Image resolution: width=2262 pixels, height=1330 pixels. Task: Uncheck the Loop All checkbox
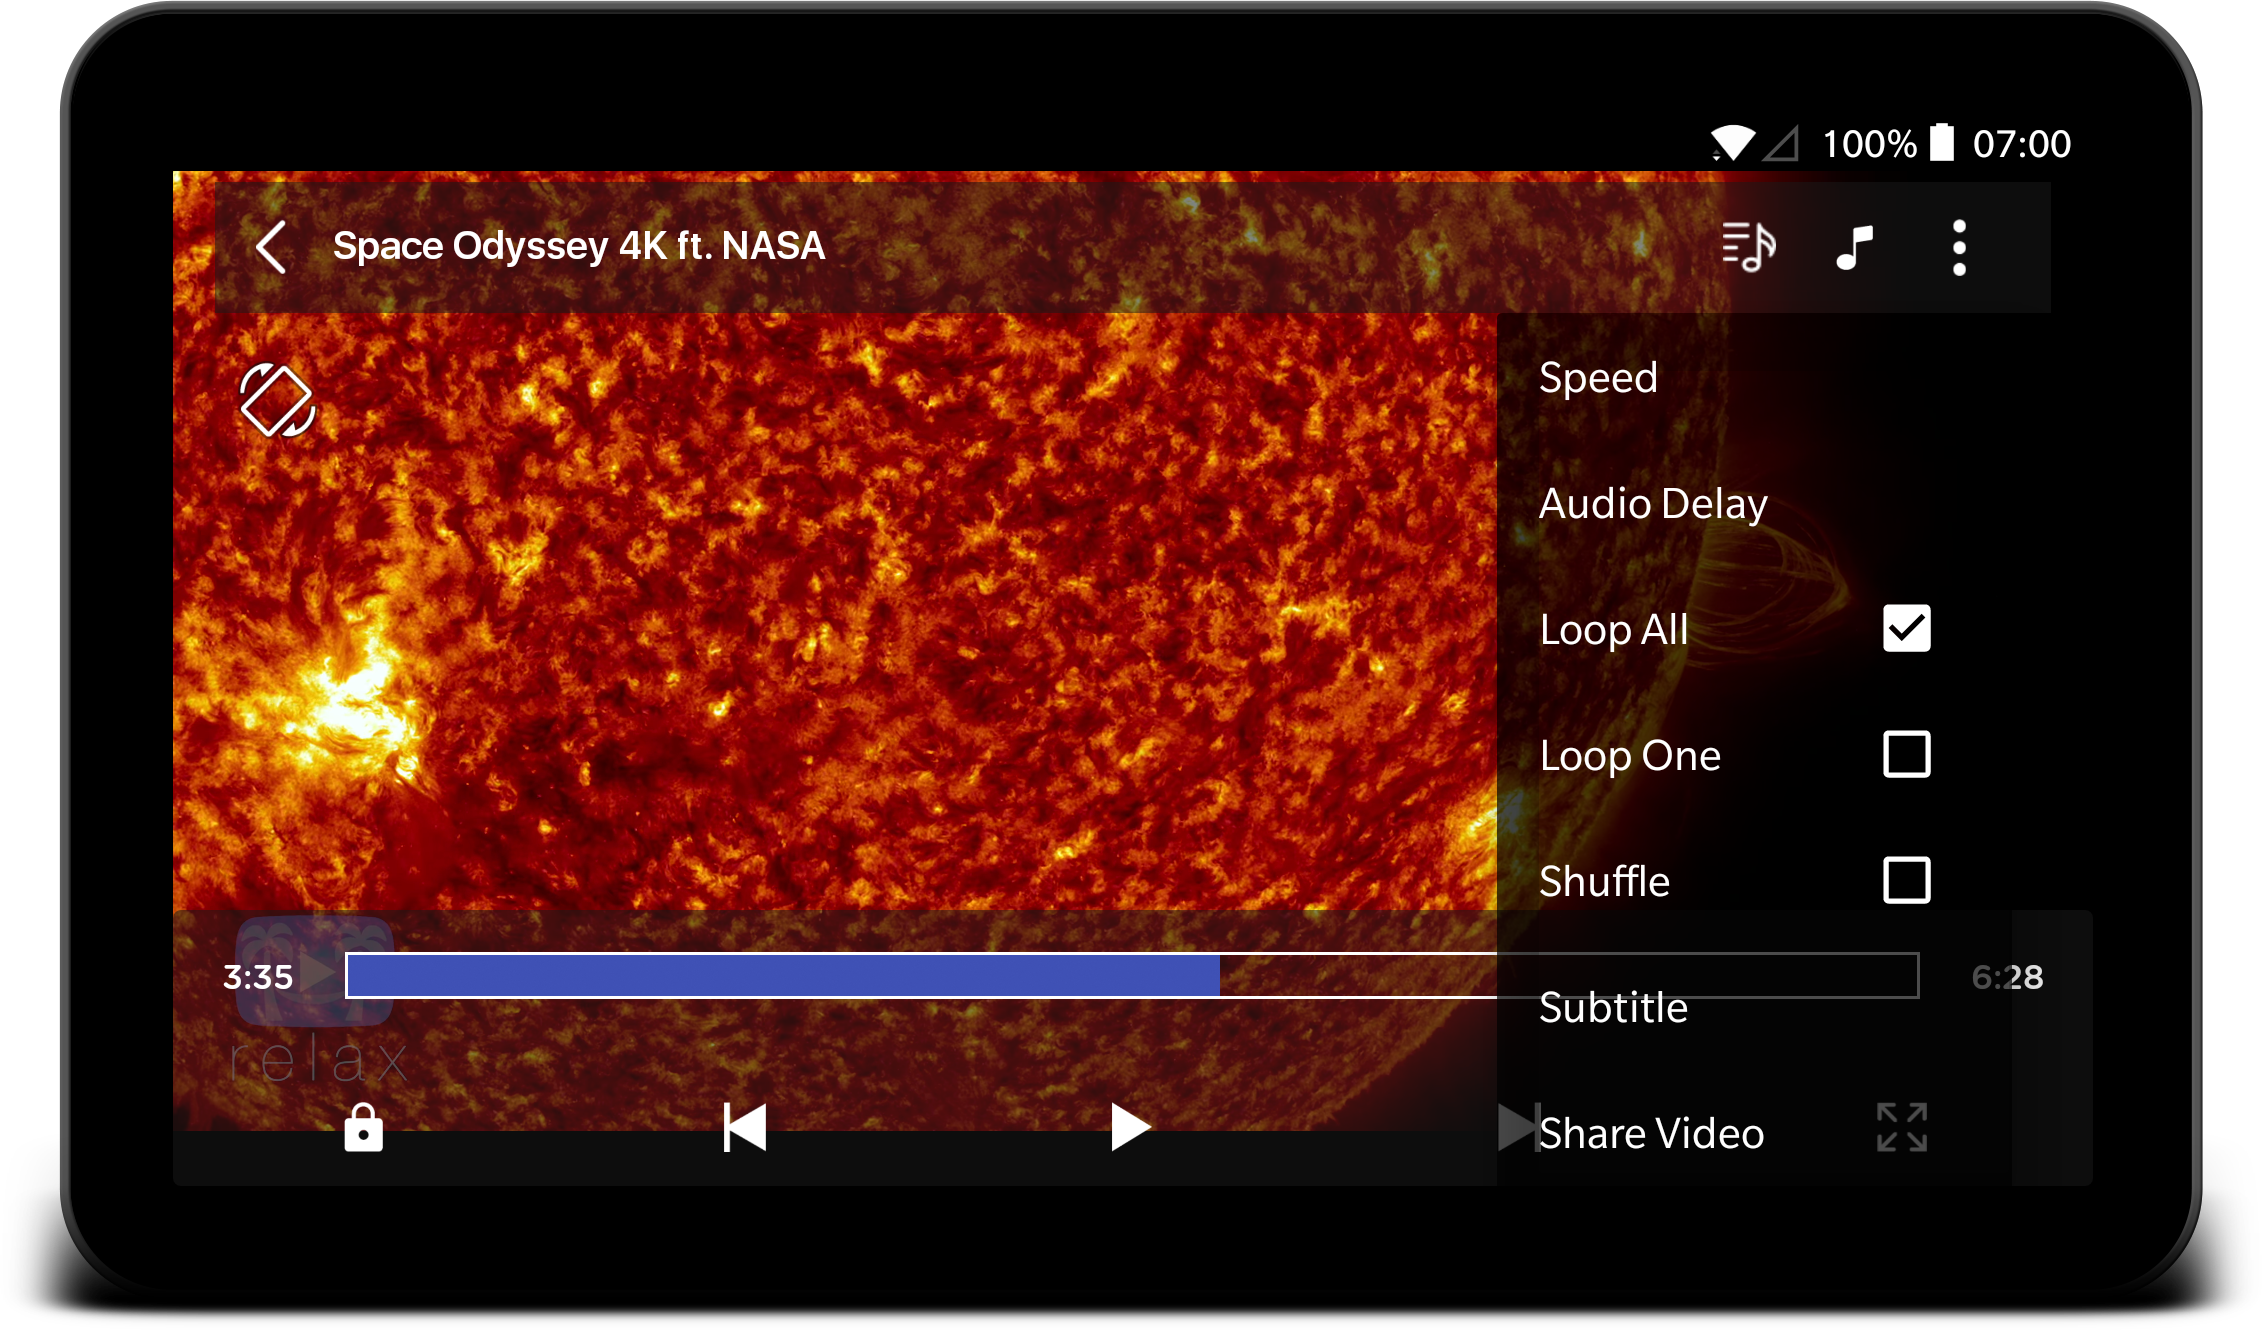tap(1906, 629)
